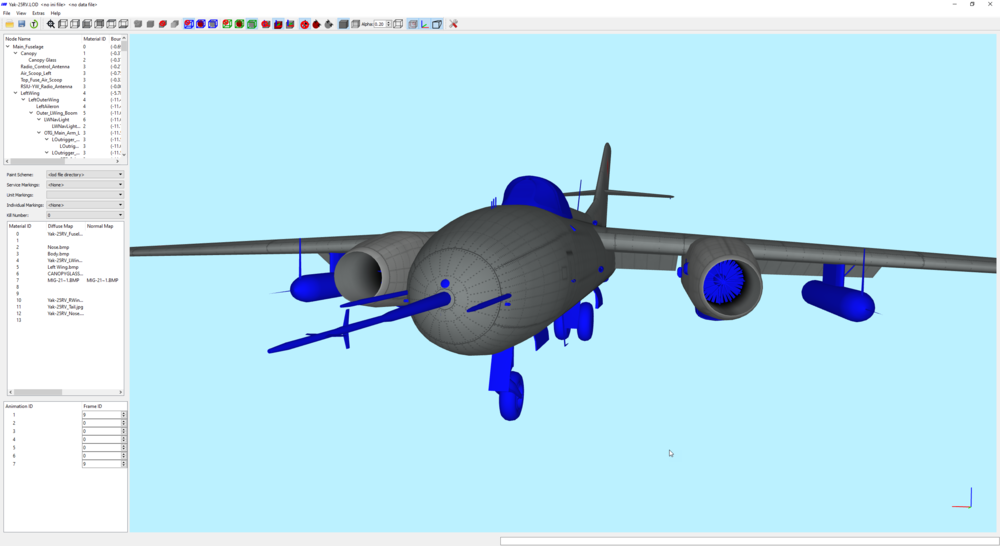1000x546 pixels.
Task: Select the Air_Scoop_Left node
Action: pyautogui.click(x=36, y=73)
